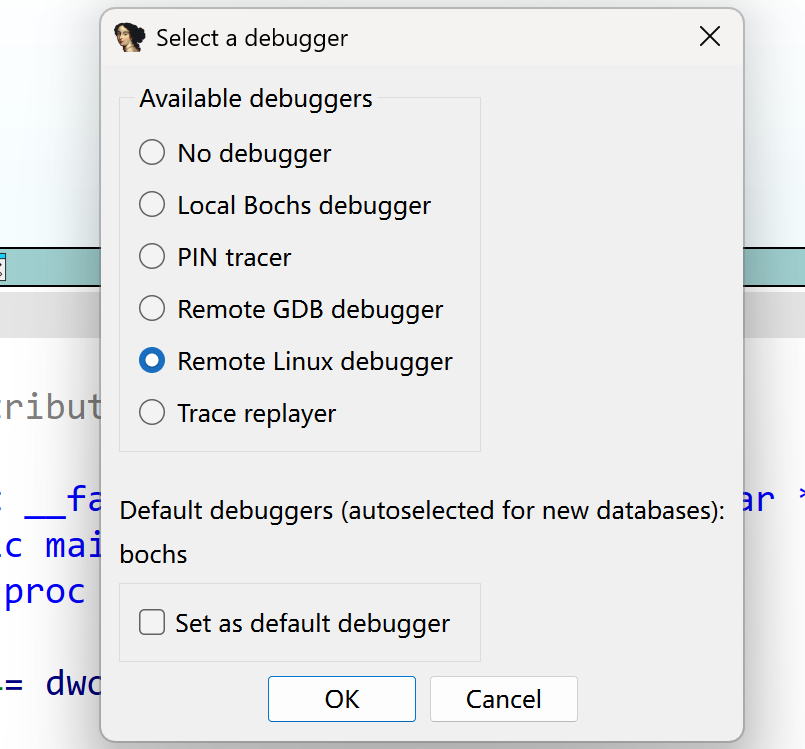Image resolution: width=805 pixels, height=749 pixels.
Task: Choose Local Bochs debugger
Action: (x=152, y=205)
